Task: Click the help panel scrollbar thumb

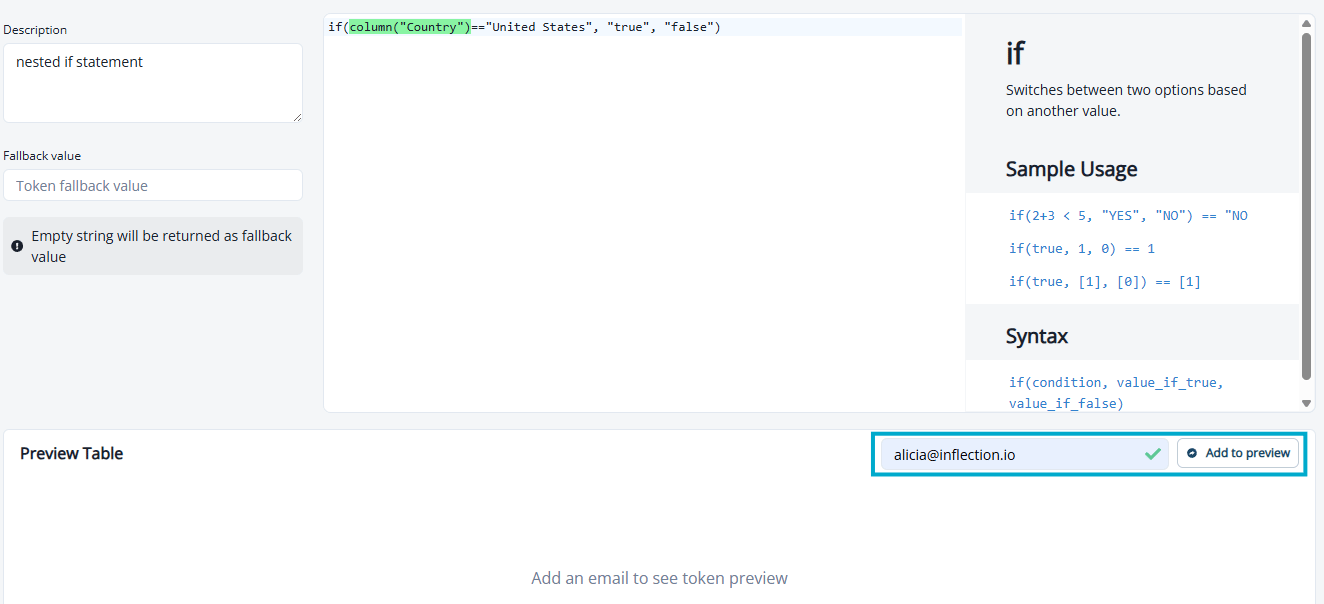Action: point(1307,206)
